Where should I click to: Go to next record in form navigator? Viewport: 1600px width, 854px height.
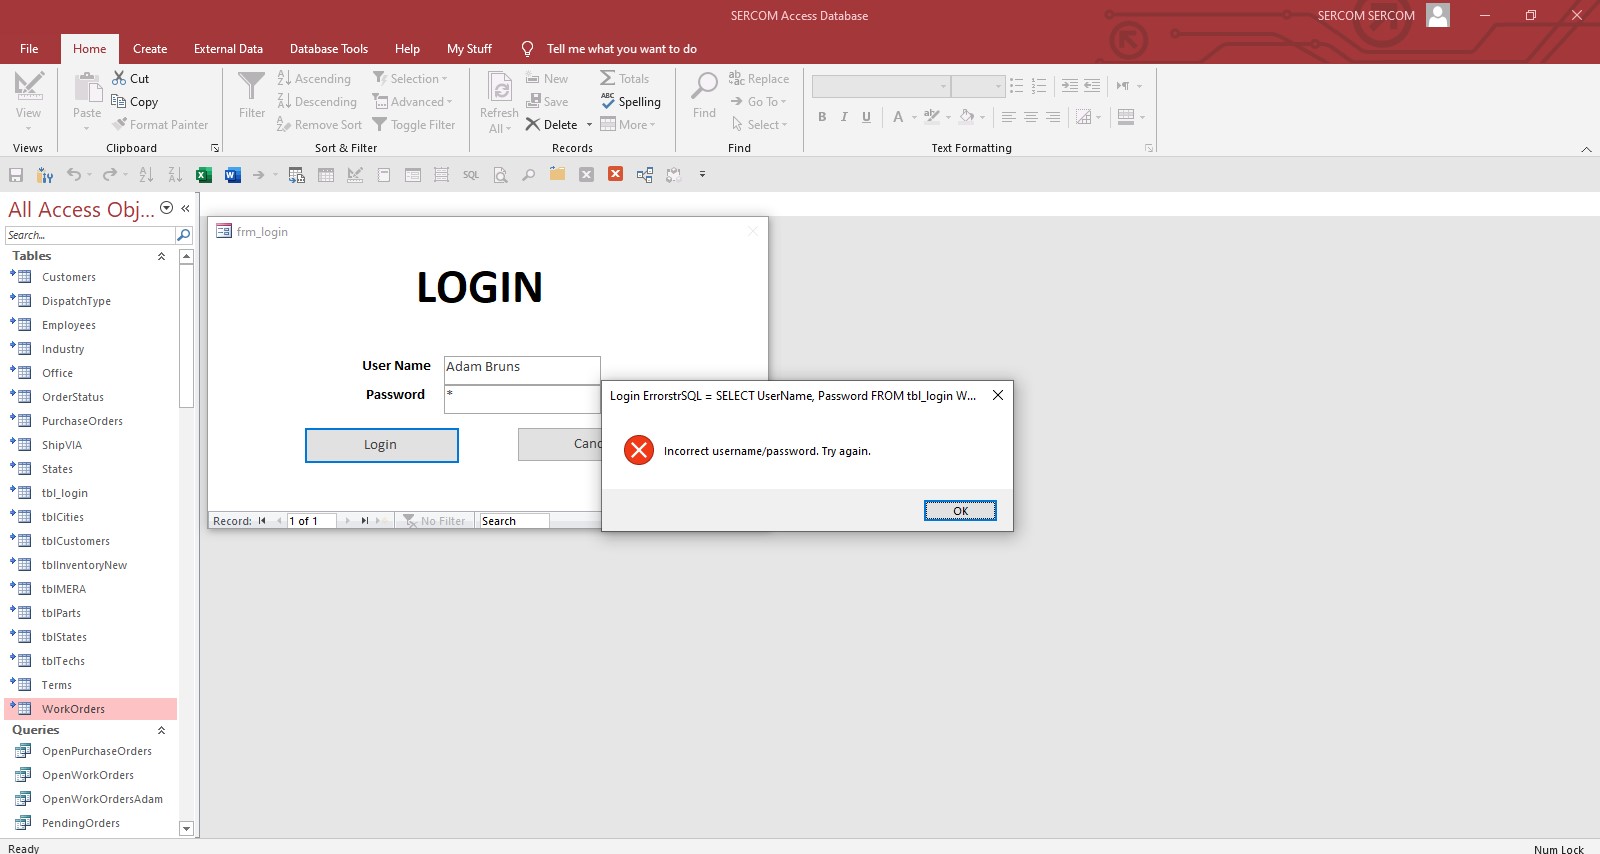[x=347, y=521]
